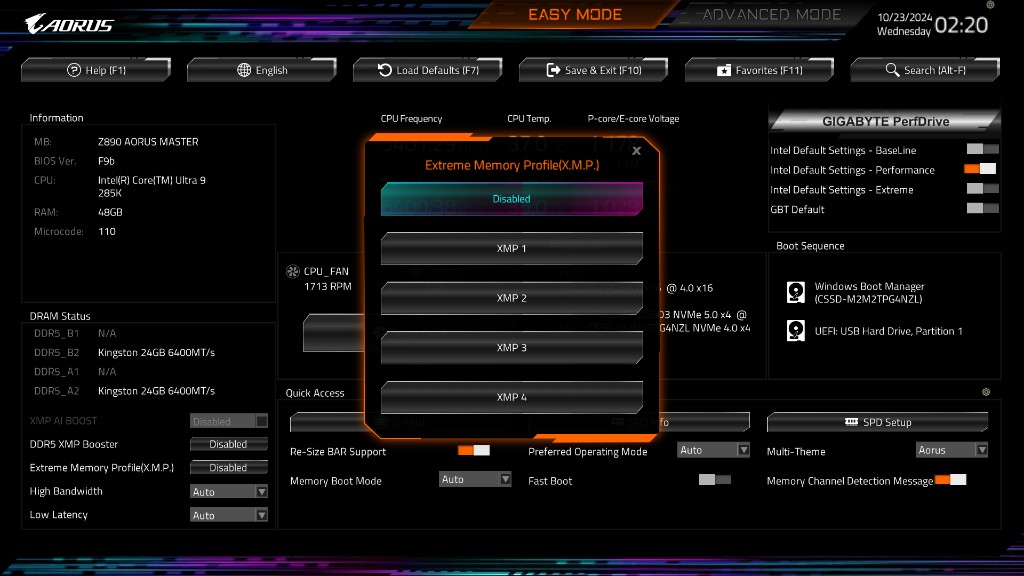Click Windows Boot Manager boot entry
The height and width of the screenshot is (576, 1024).
click(869, 293)
